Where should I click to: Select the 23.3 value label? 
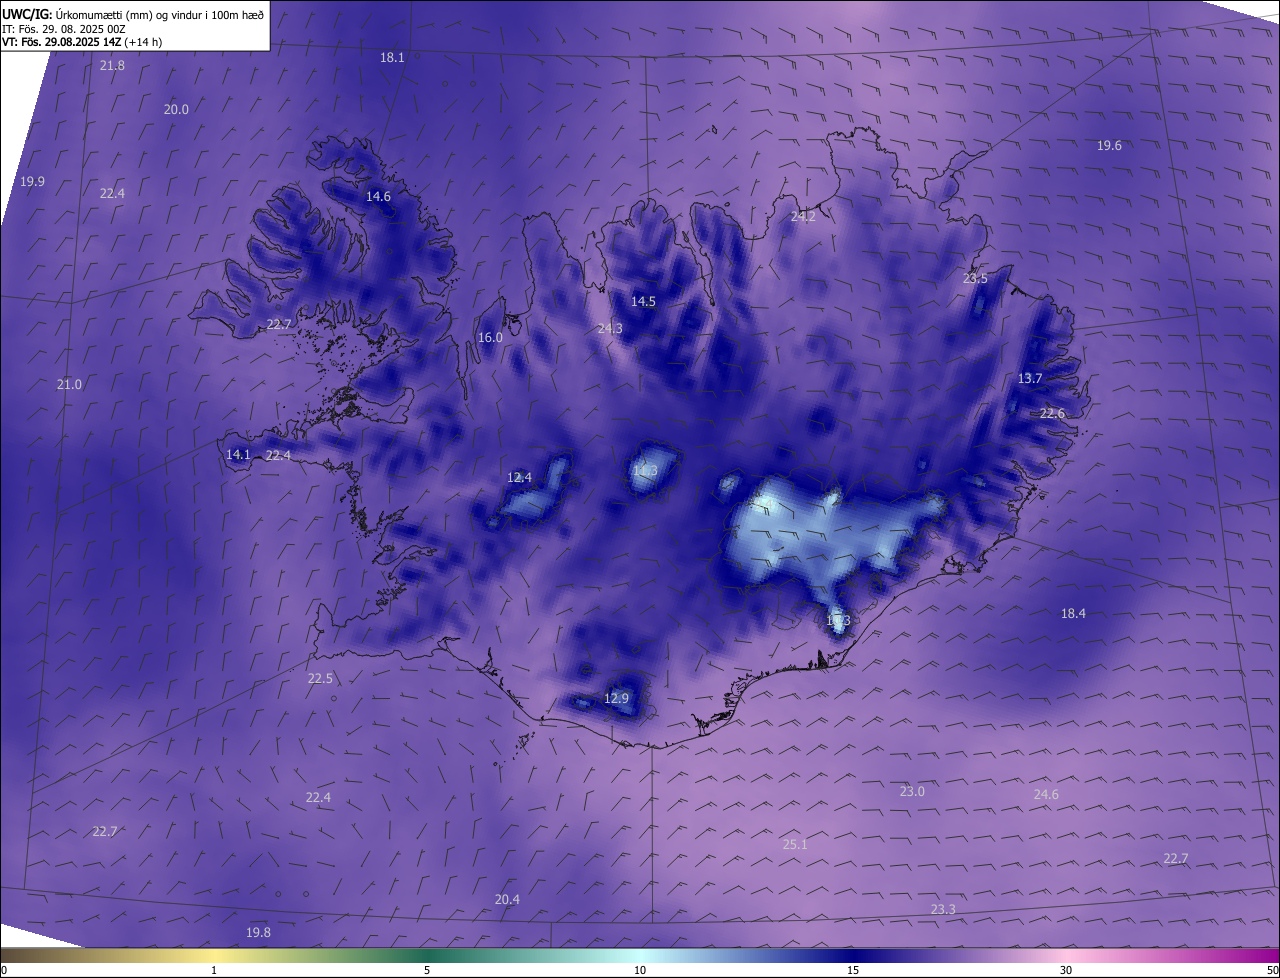(943, 909)
